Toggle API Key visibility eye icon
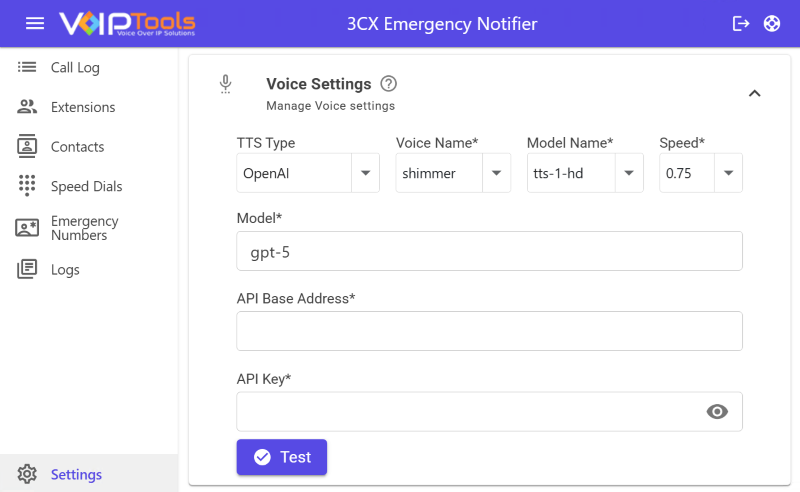This screenshot has width=800, height=492. point(717,411)
